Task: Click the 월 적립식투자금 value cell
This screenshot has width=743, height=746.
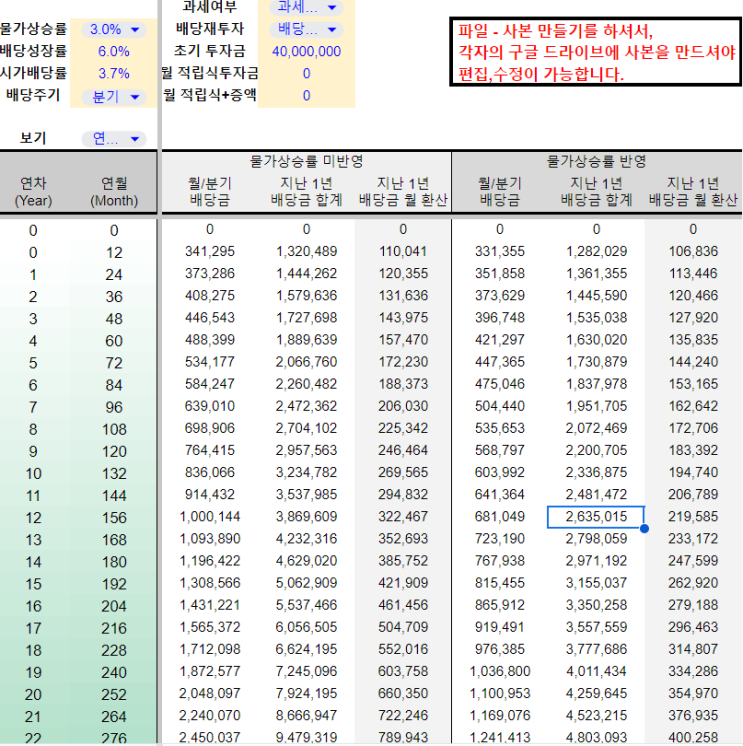Action: tap(306, 73)
